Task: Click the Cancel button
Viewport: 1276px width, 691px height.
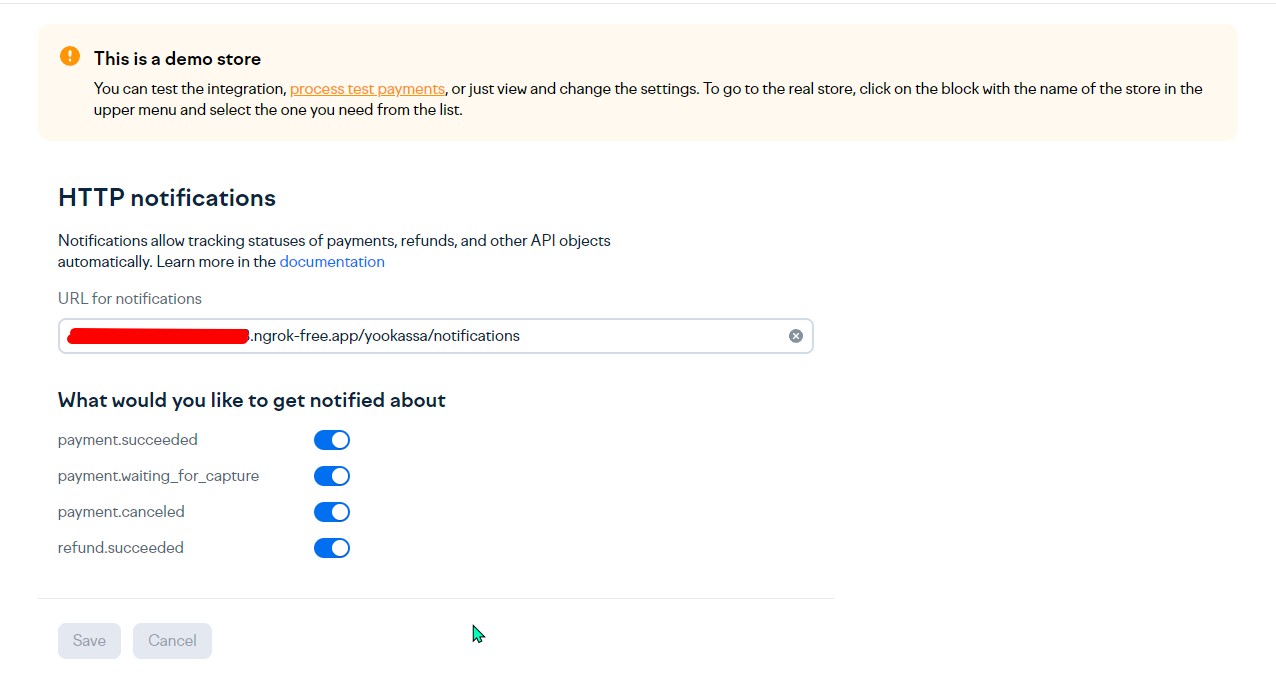Action: click(172, 641)
